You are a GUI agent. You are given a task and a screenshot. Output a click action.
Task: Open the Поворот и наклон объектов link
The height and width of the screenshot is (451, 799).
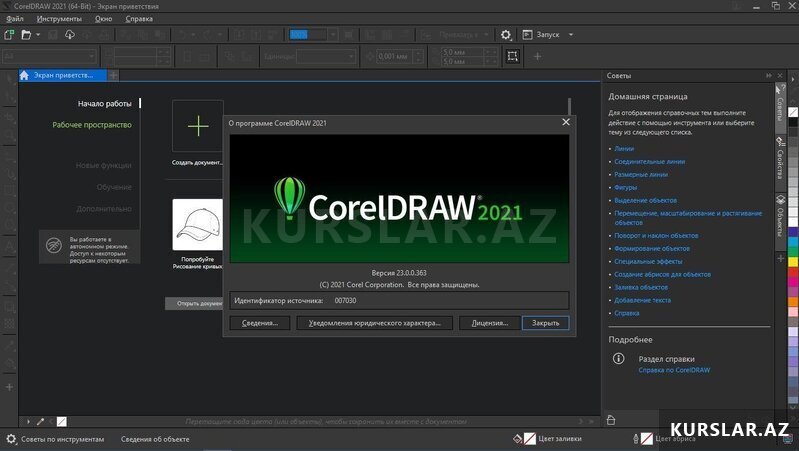[x=656, y=235]
